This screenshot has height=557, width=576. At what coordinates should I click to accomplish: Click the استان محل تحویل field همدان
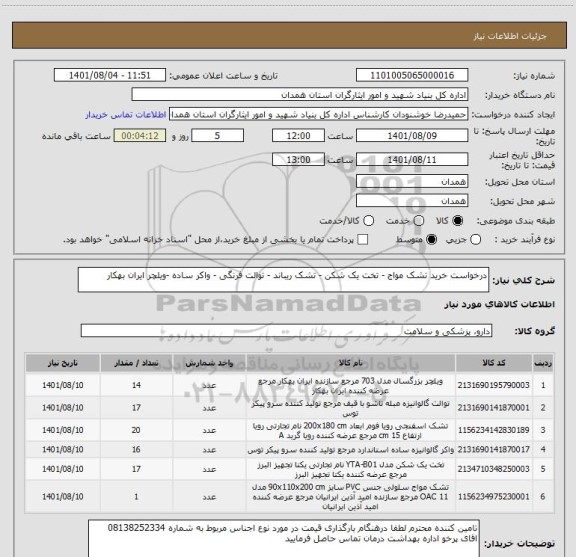412,182
